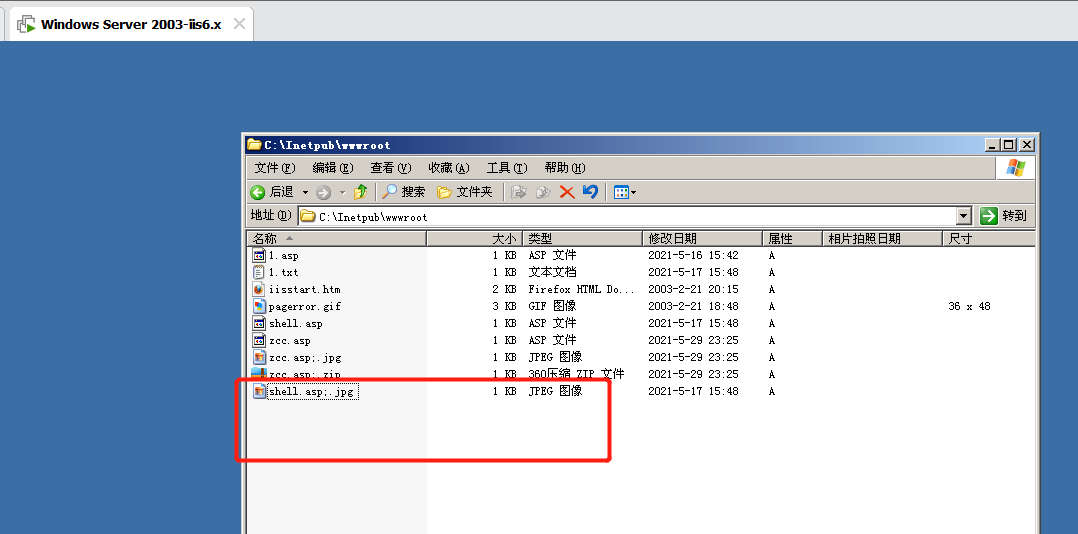
Task: Select the file name iisstart.htm
Action: [305, 289]
